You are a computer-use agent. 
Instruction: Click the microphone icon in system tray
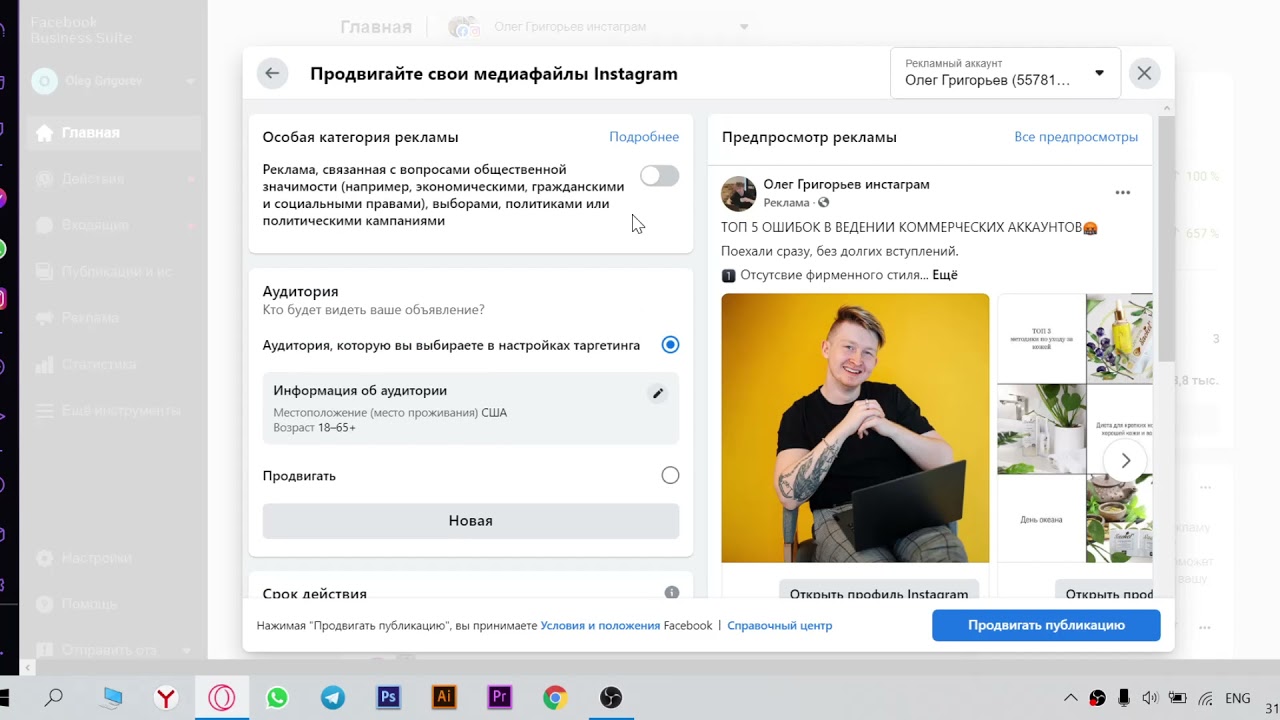[x=1124, y=698]
